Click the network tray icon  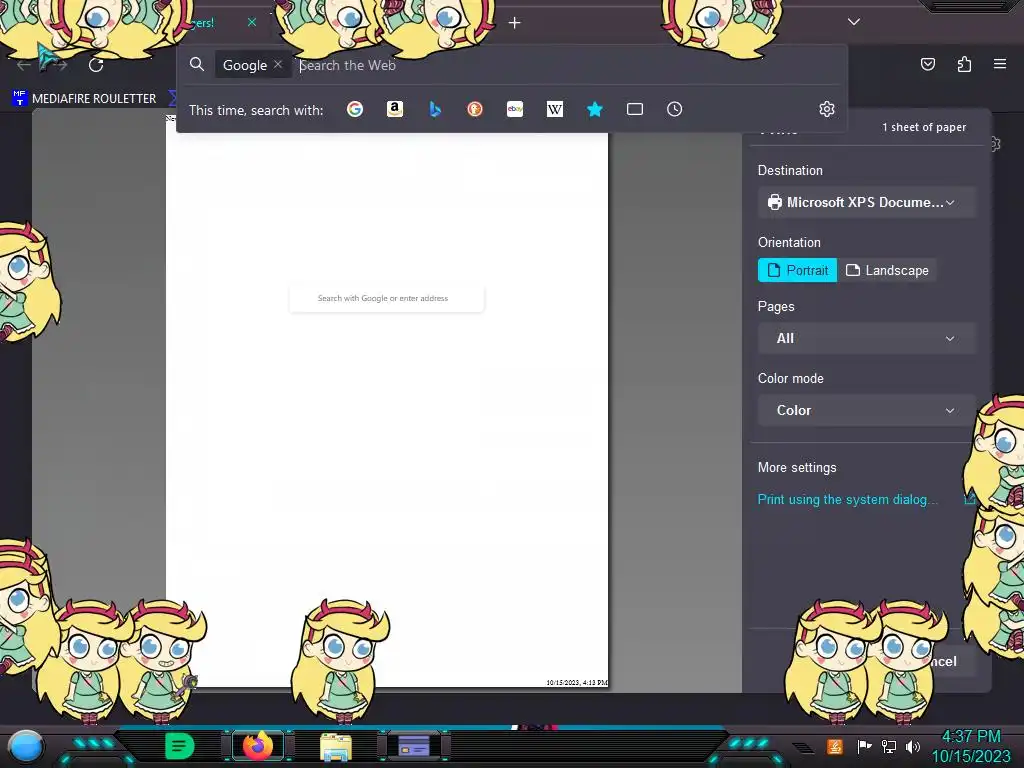889,746
